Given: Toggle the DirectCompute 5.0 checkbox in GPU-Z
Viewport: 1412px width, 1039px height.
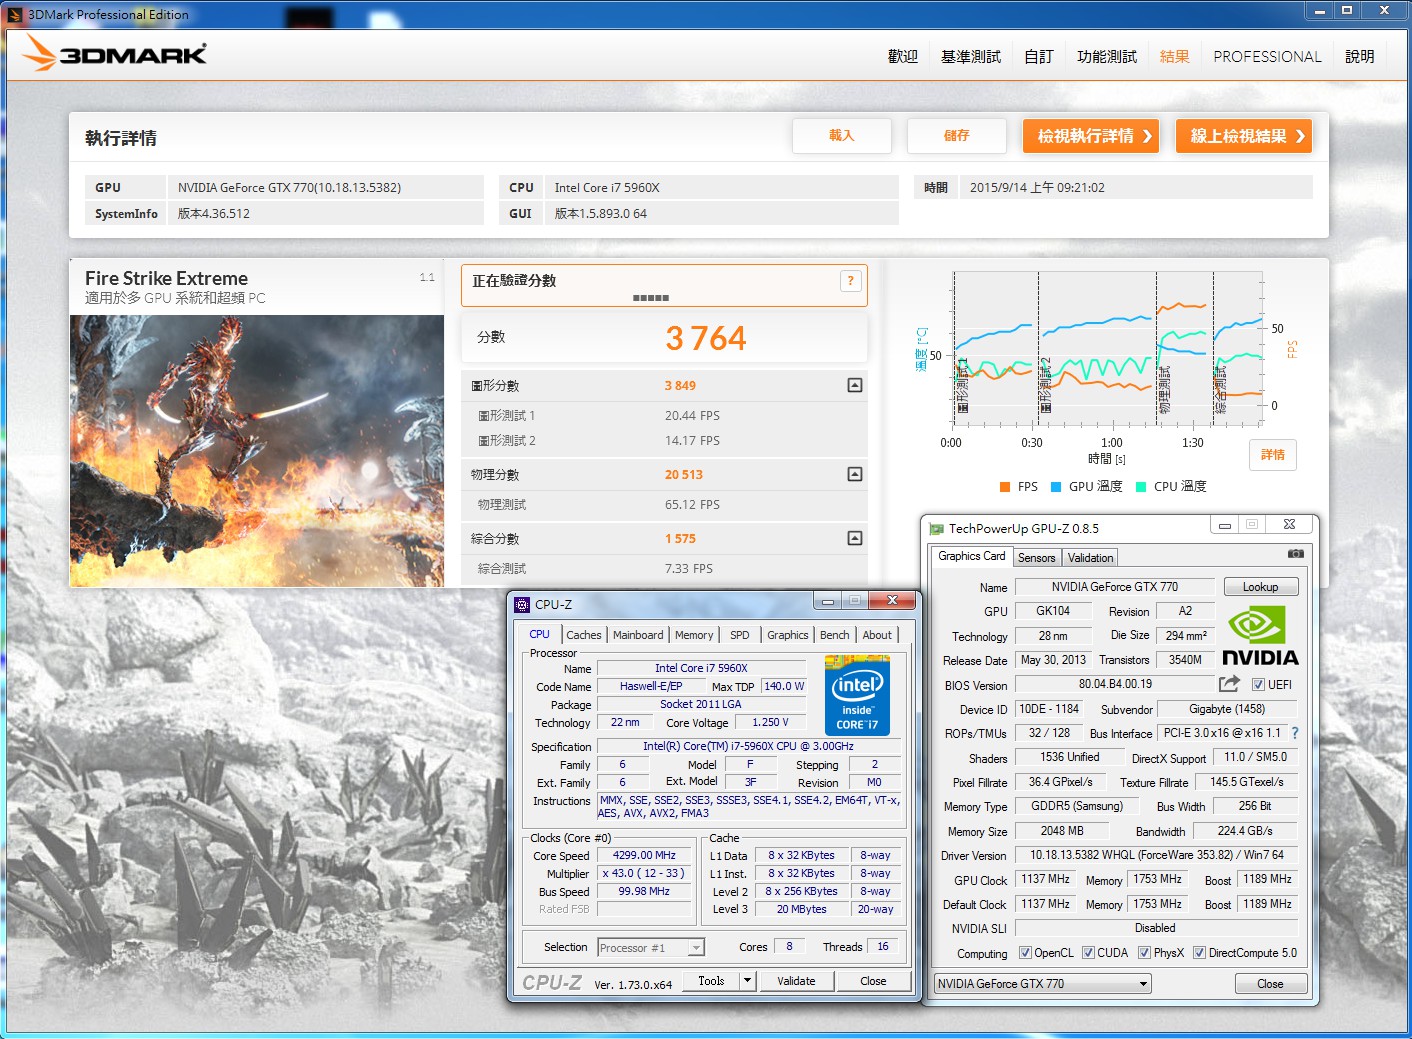Looking at the screenshot, I should [x=1199, y=953].
